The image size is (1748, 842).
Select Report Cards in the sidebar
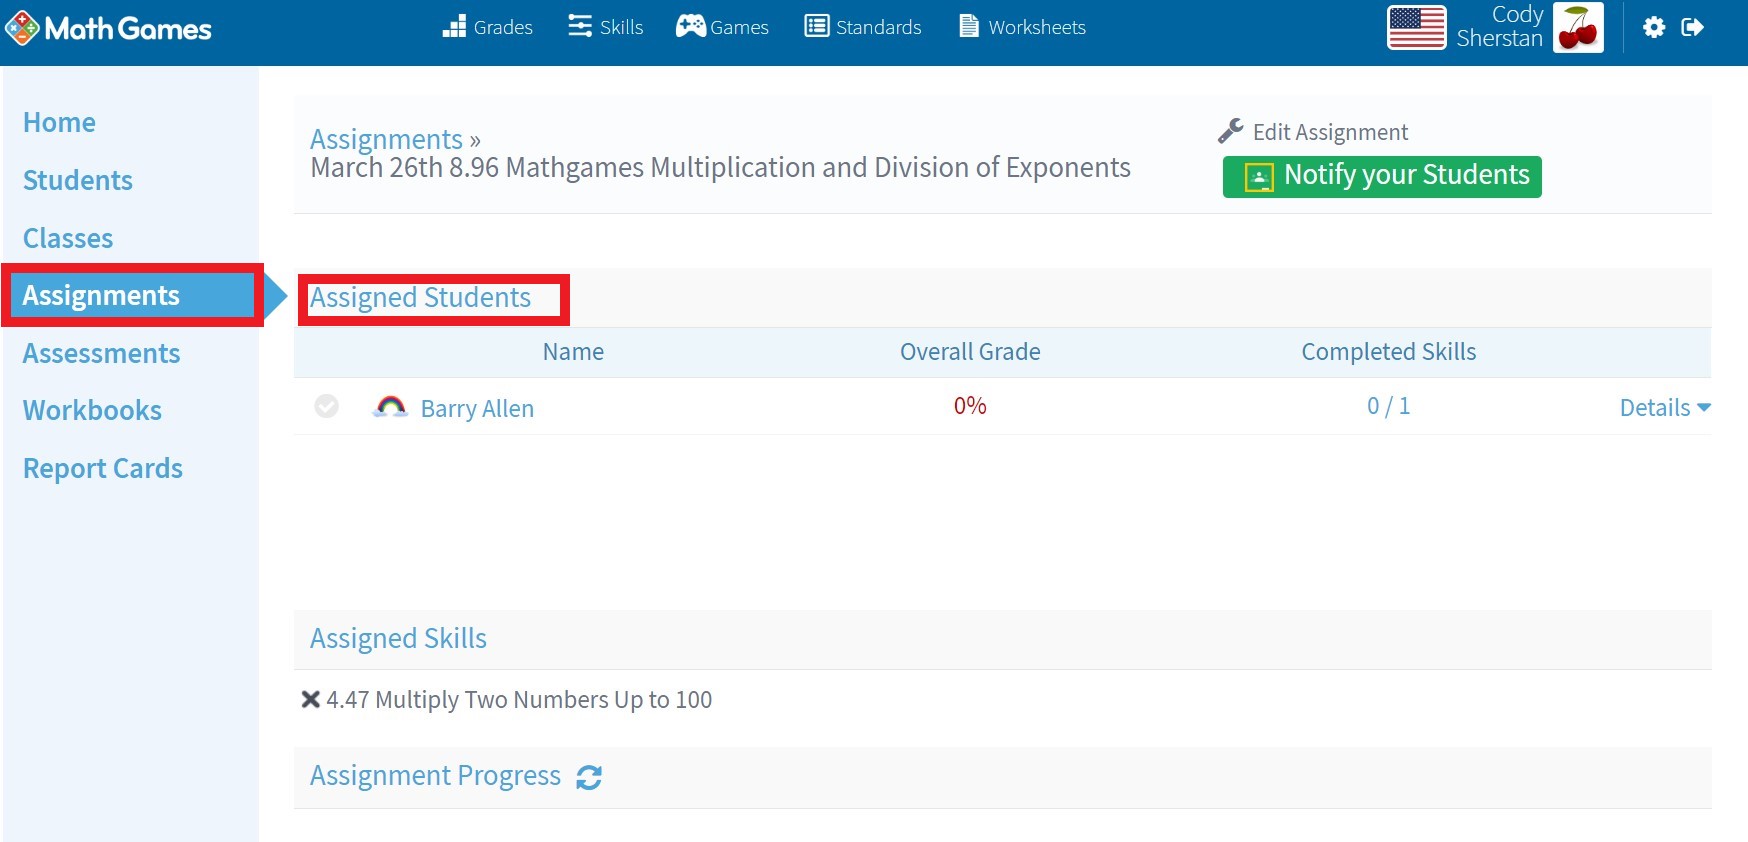(x=103, y=468)
